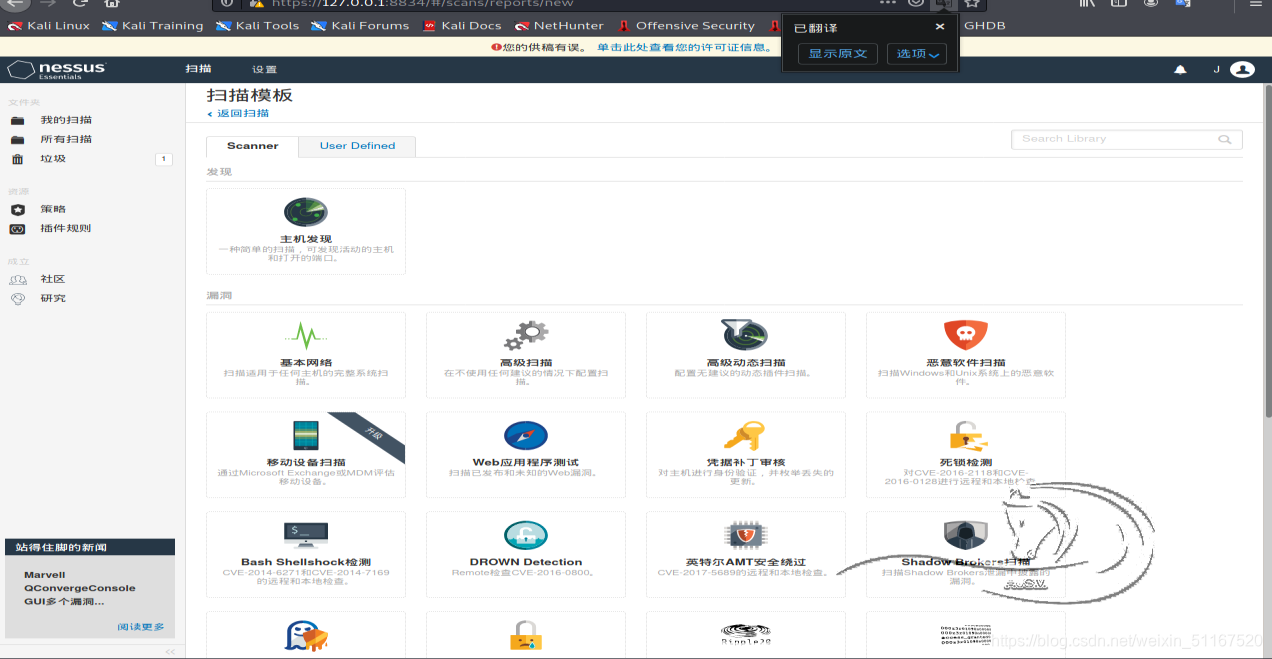Switch to the 设置 settings navigation tab
This screenshot has height=659, width=1272.
(x=265, y=69)
